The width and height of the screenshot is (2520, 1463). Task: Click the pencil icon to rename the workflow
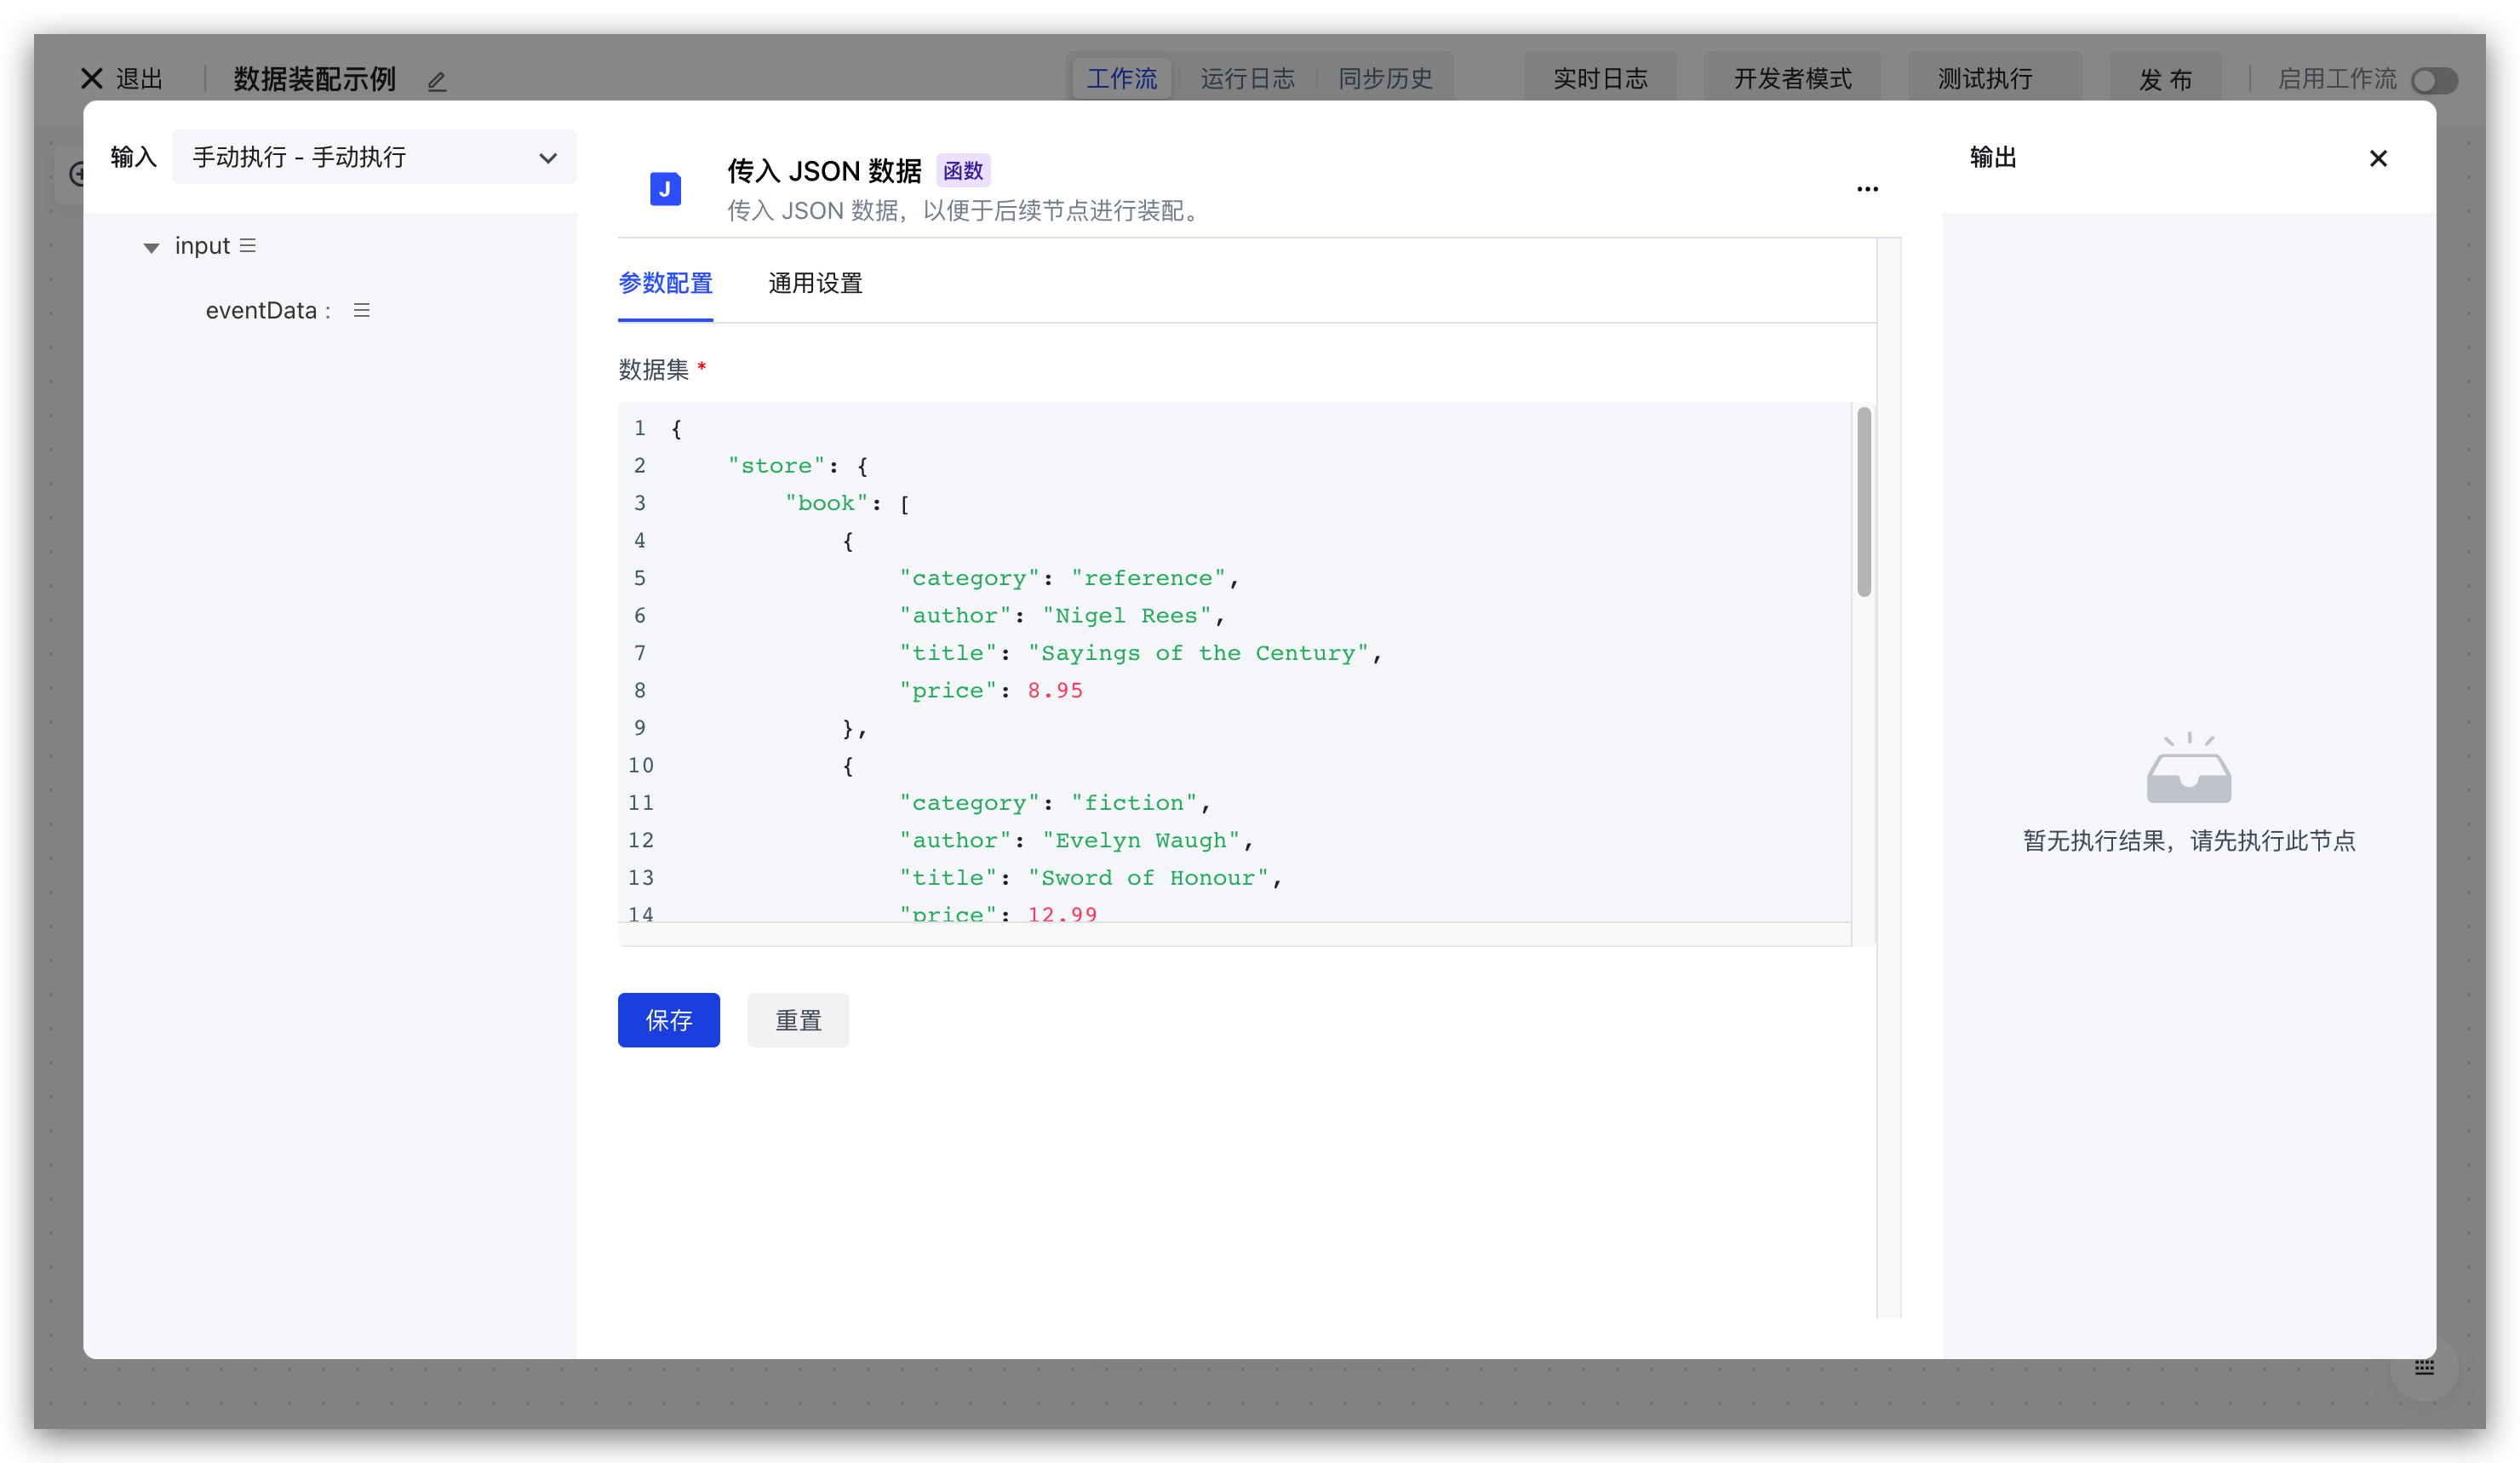[x=437, y=81]
